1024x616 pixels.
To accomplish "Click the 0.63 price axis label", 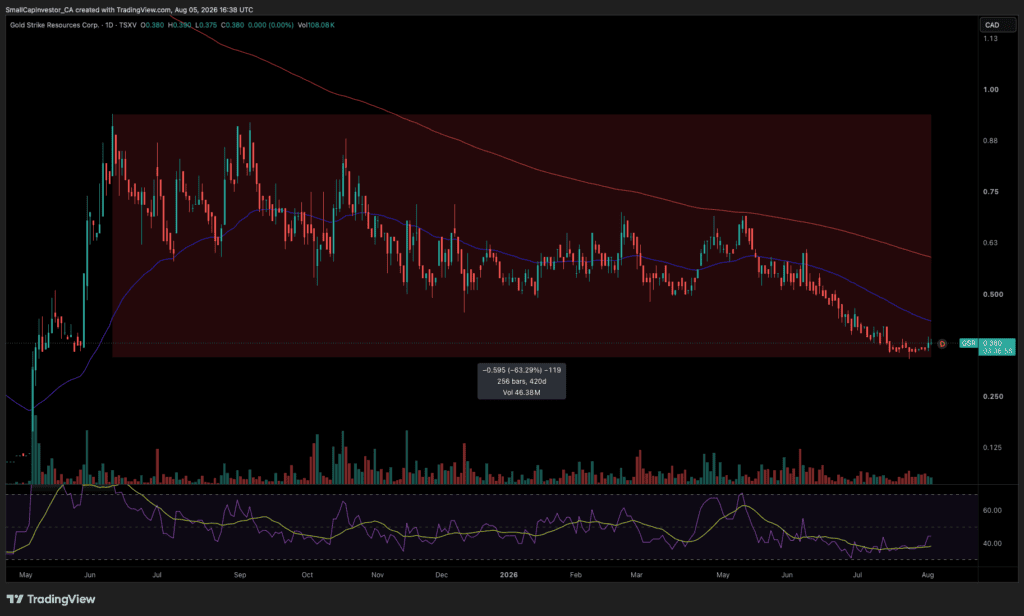I will point(991,242).
